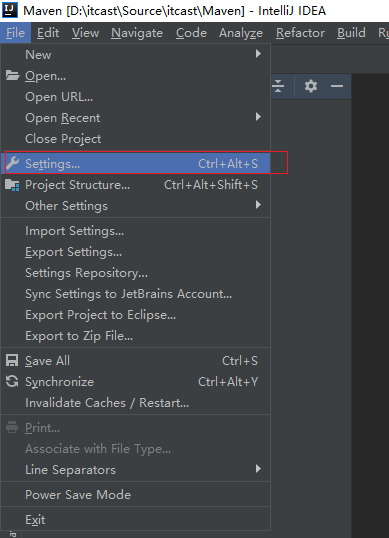Click the Save All floppy disk icon

point(12,361)
